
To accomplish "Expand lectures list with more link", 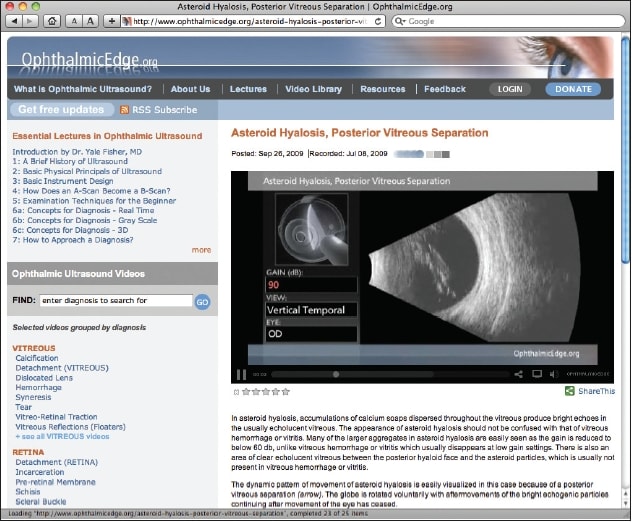I will tap(202, 250).
